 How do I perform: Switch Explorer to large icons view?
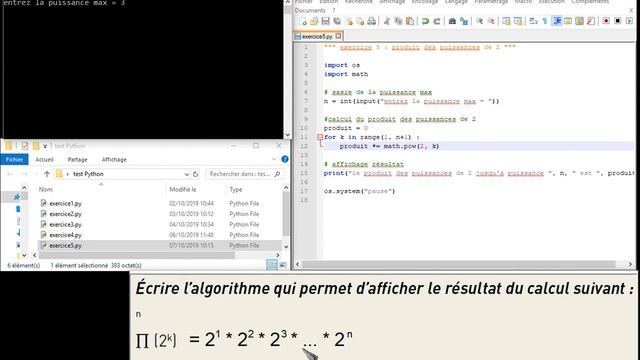click(282, 265)
